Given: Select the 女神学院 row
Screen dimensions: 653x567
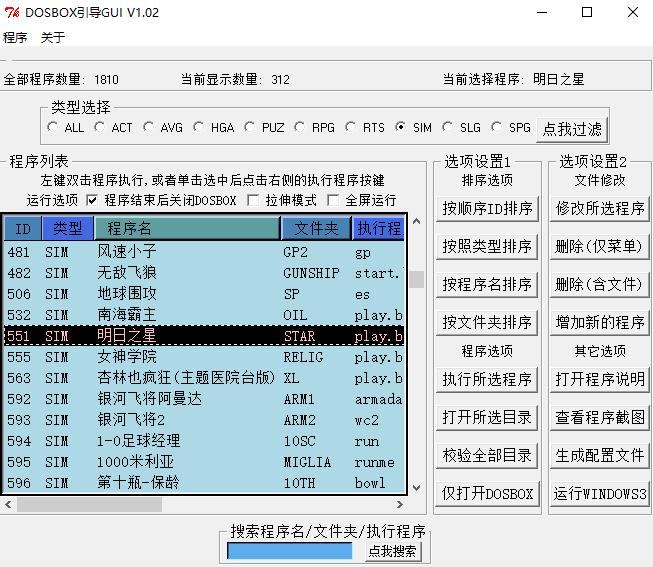Looking at the screenshot, I should [x=204, y=357].
